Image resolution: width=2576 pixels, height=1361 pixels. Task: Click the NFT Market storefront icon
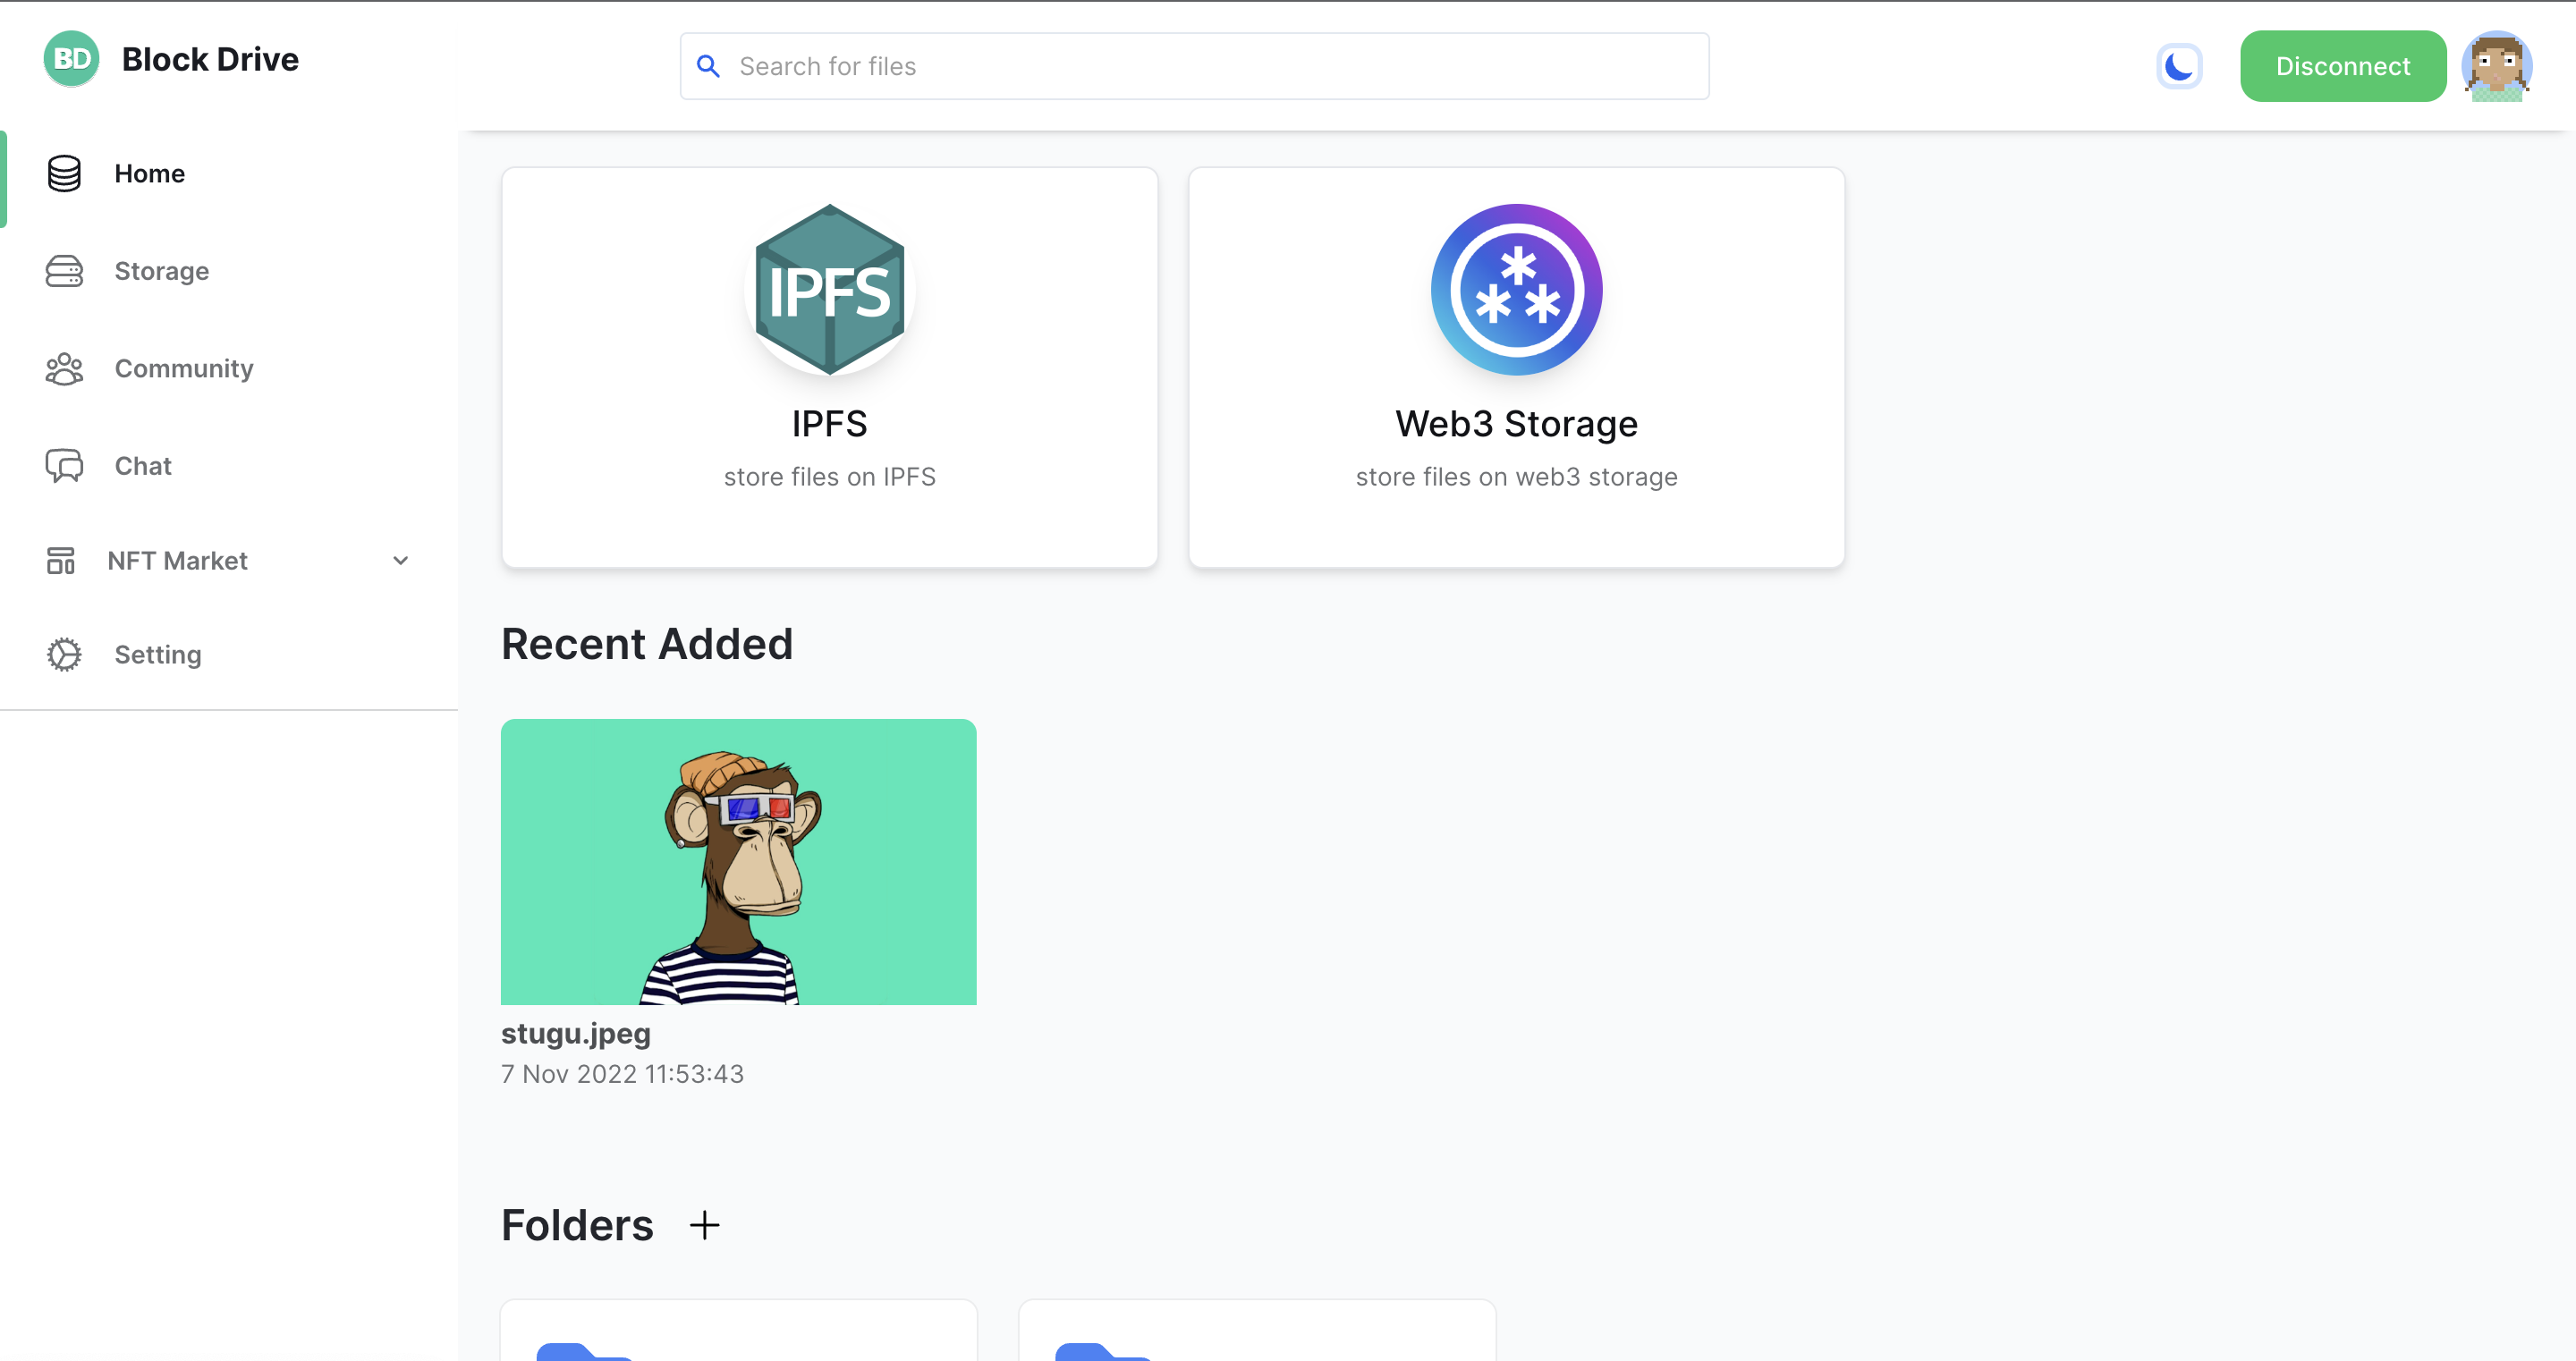tap(61, 561)
